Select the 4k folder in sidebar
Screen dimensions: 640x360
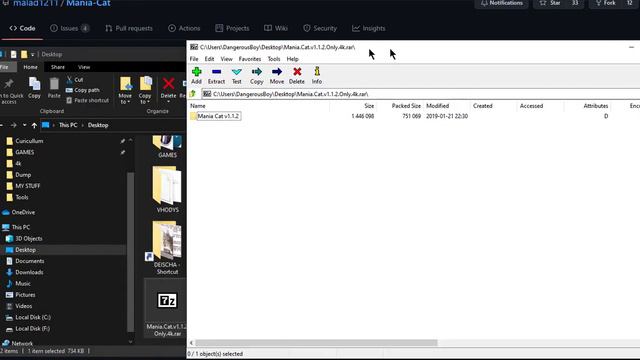(18, 163)
